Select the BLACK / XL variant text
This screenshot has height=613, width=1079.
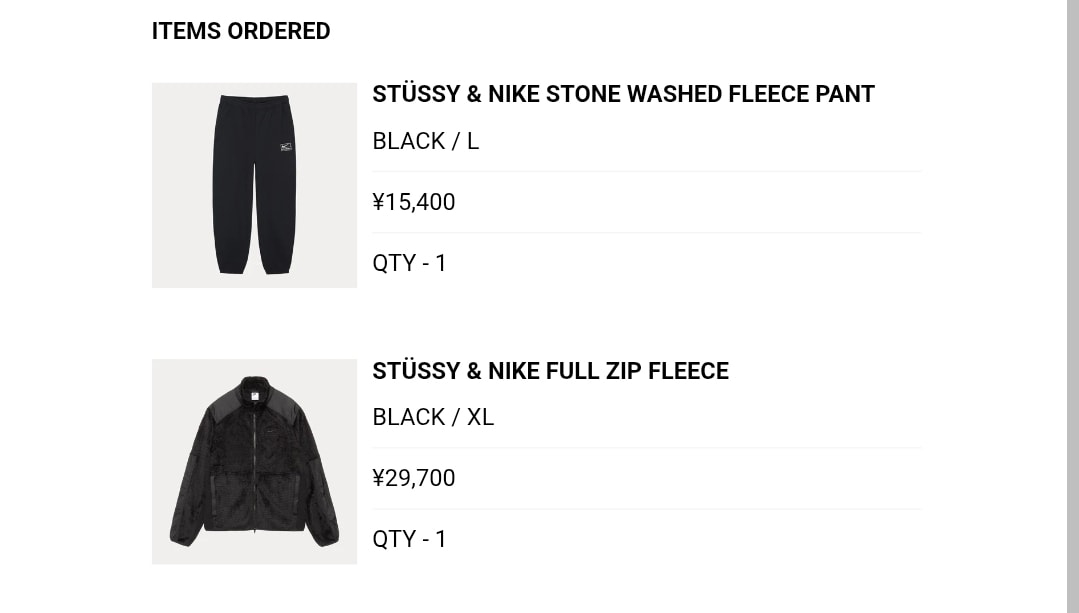[x=433, y=417]
